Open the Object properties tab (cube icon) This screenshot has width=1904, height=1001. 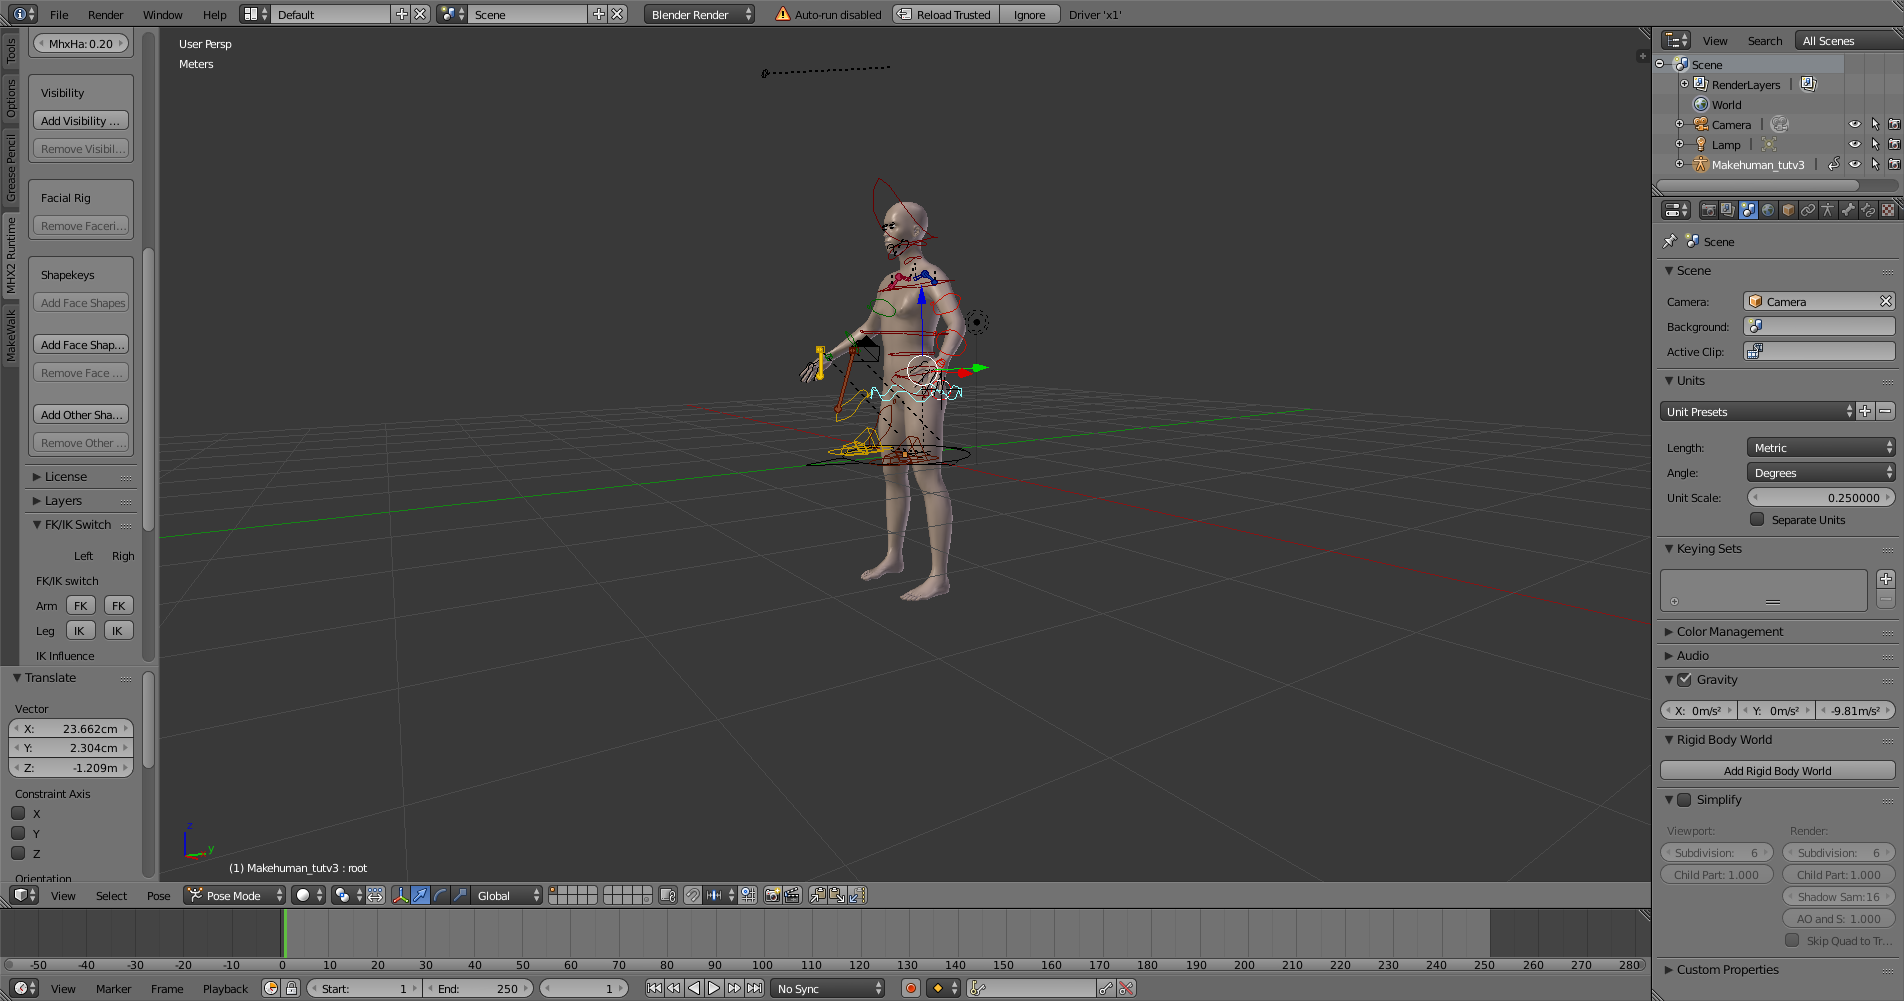point(1788,210)
